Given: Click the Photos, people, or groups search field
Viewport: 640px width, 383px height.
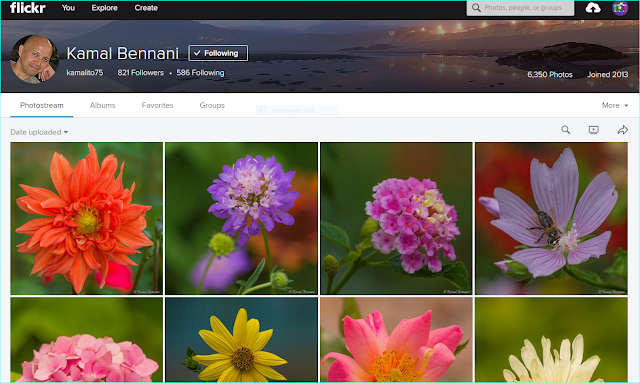Looking at the screenshot, I should click(520, 8).
